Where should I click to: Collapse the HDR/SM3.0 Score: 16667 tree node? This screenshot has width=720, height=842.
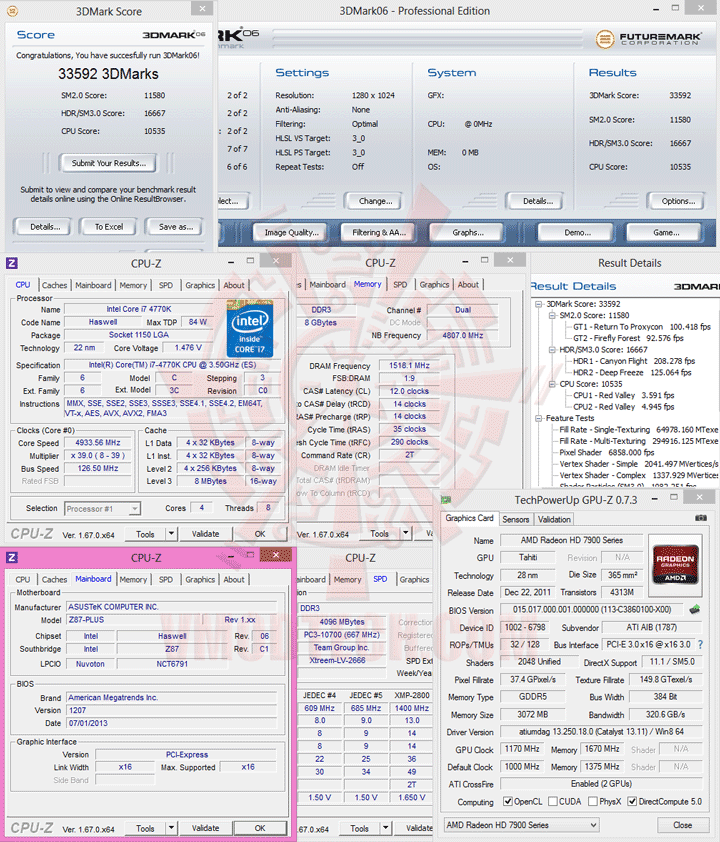click(x=552, y=350)
